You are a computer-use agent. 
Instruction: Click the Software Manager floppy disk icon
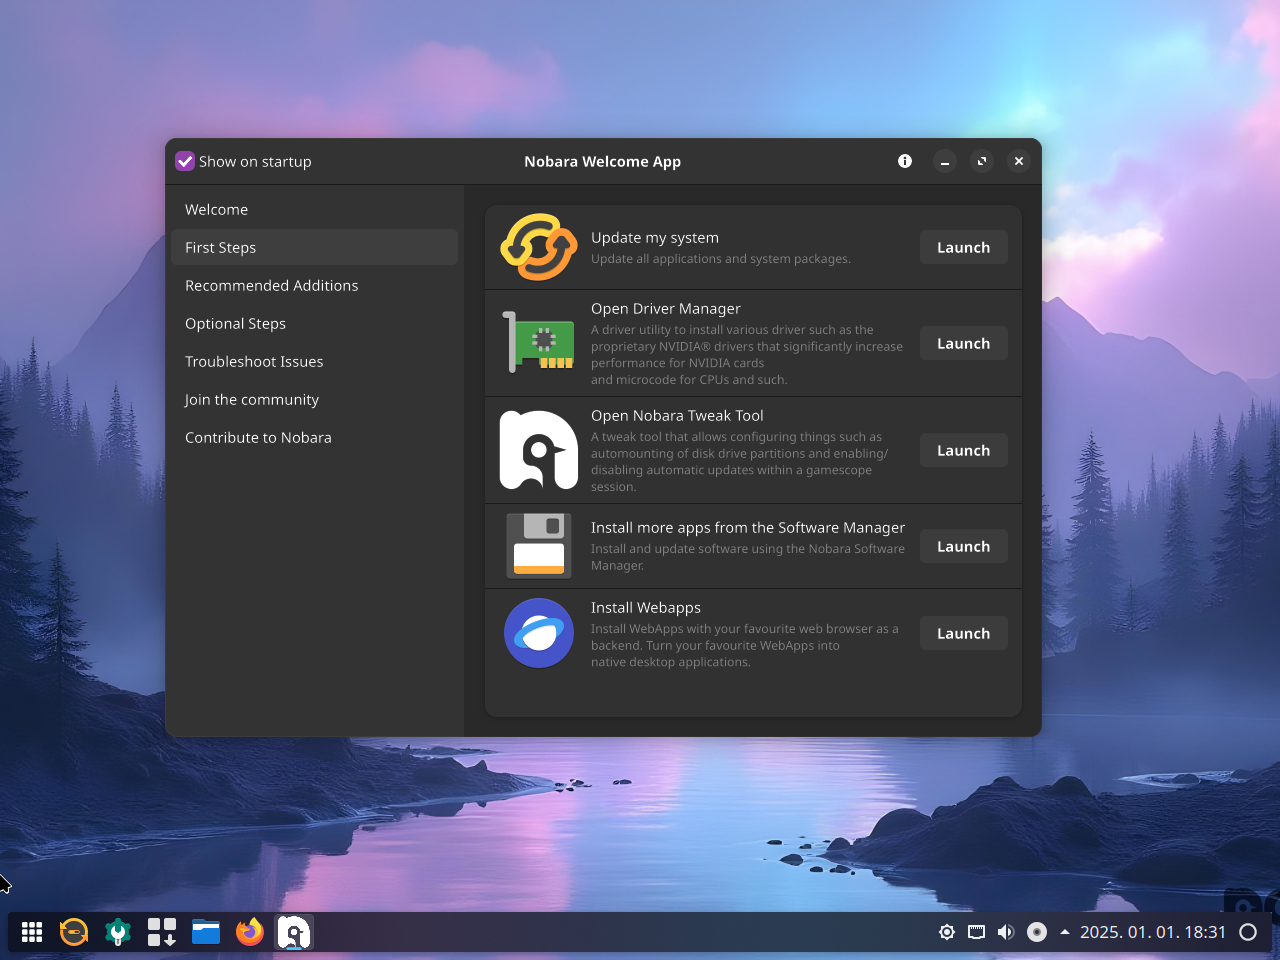539,546
